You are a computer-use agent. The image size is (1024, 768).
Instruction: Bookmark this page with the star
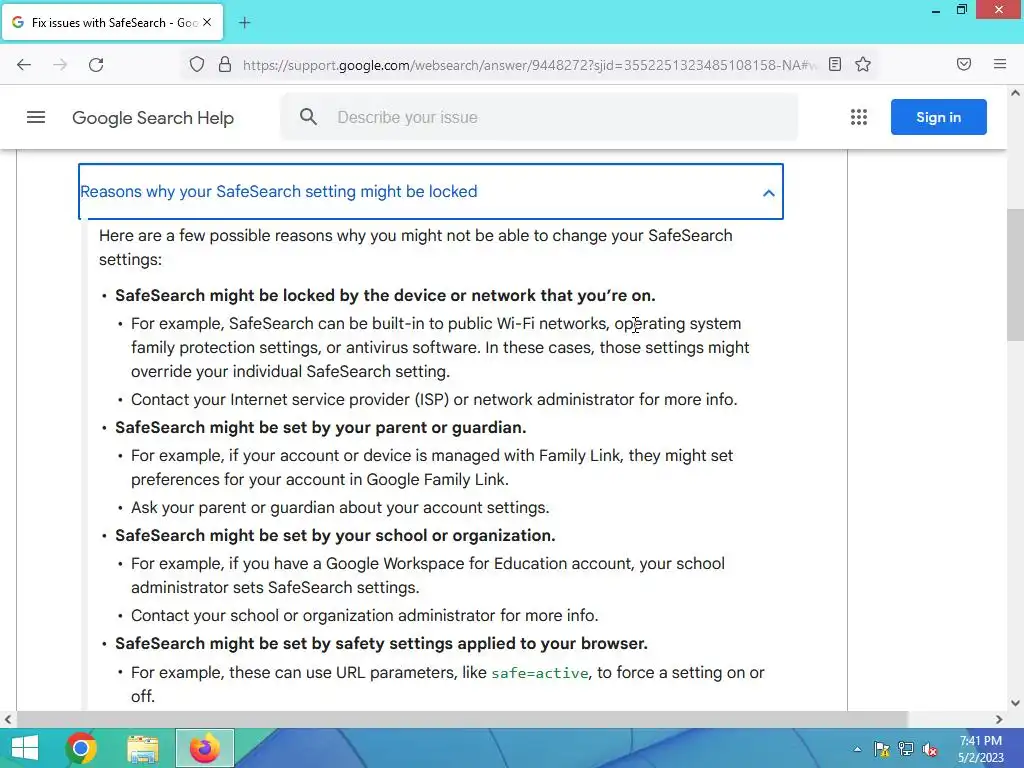pyautogui.click(x=863, y=64)
